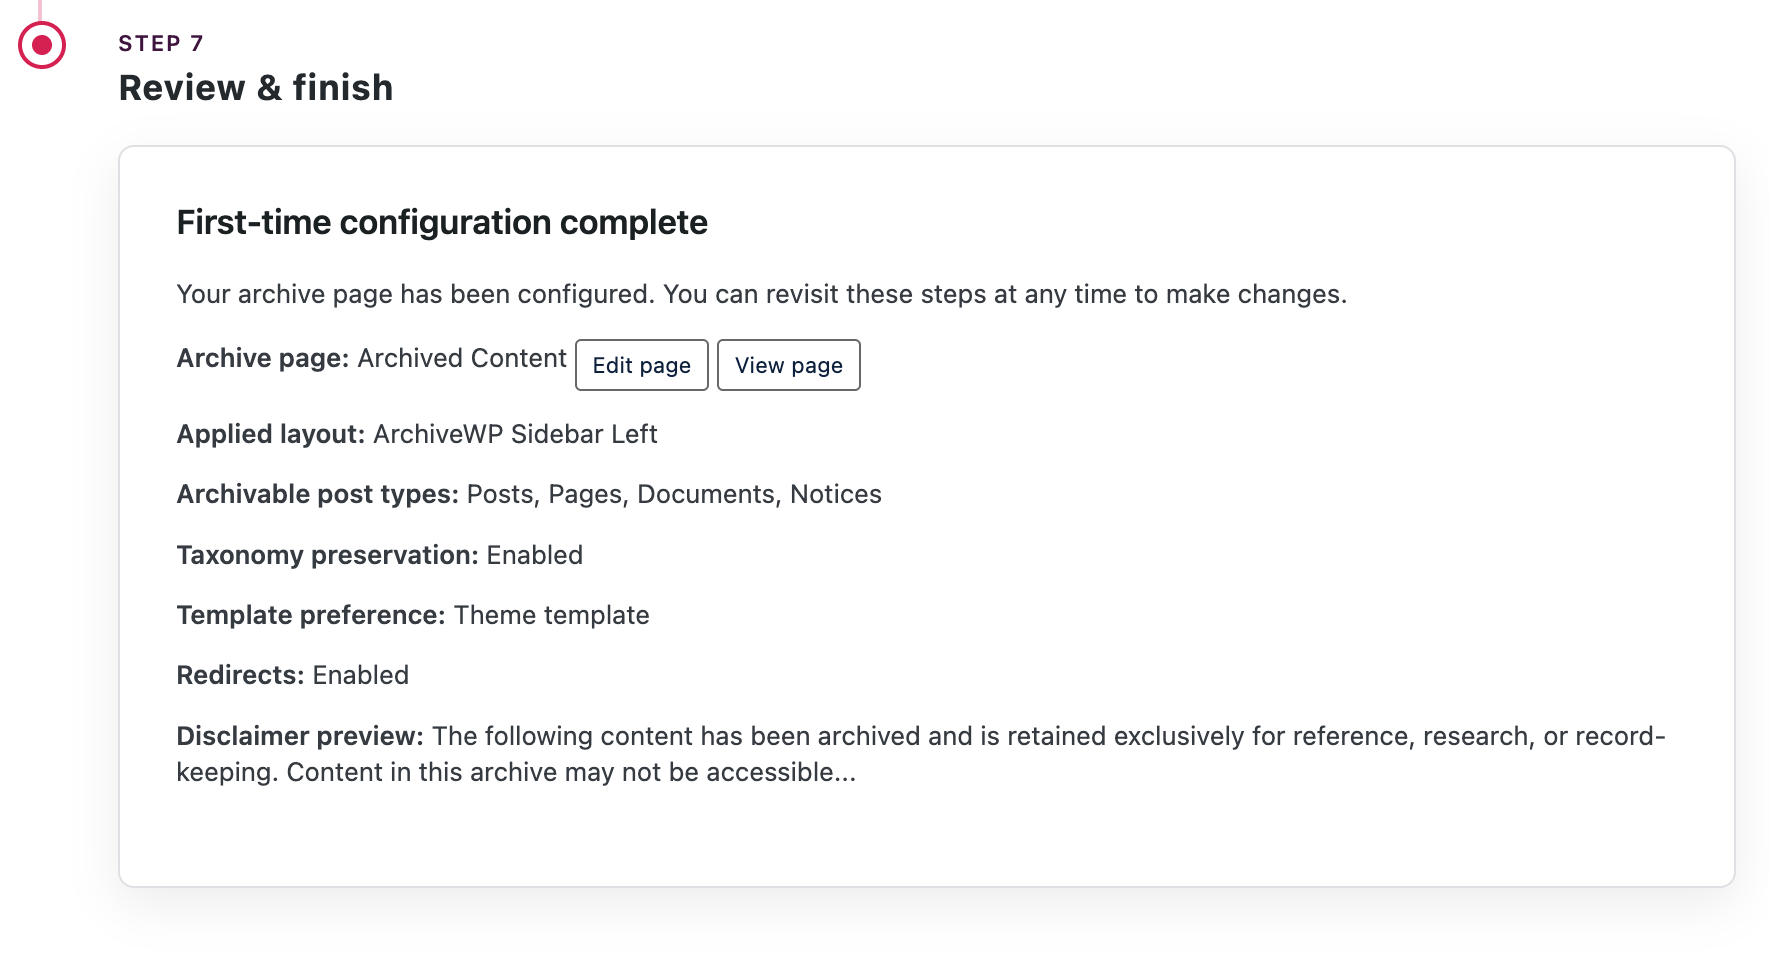Click the Taxonomy preservation Enabled status
This screenshot has height=954, width=1770.
coord(534,554)
